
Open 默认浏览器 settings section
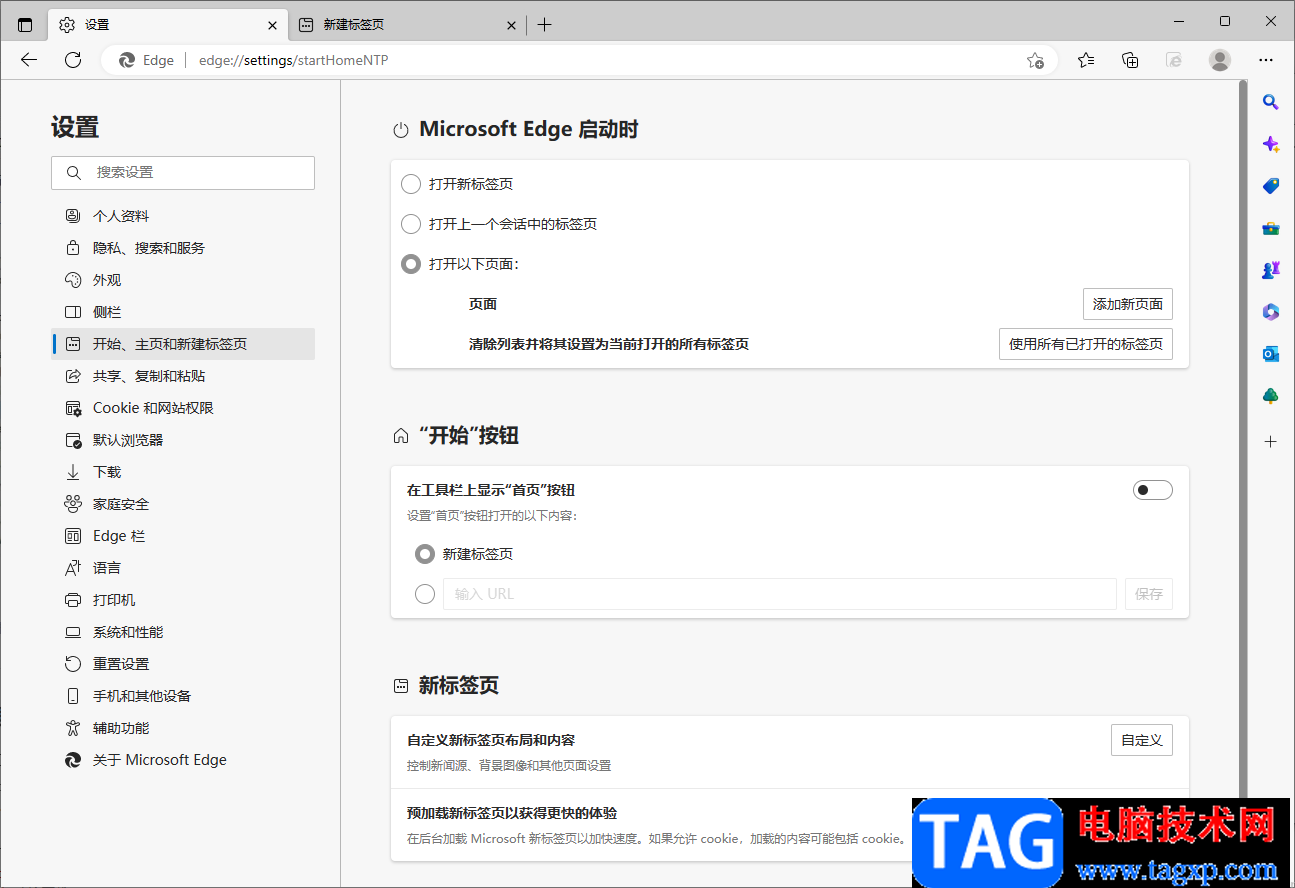point(183,440)
